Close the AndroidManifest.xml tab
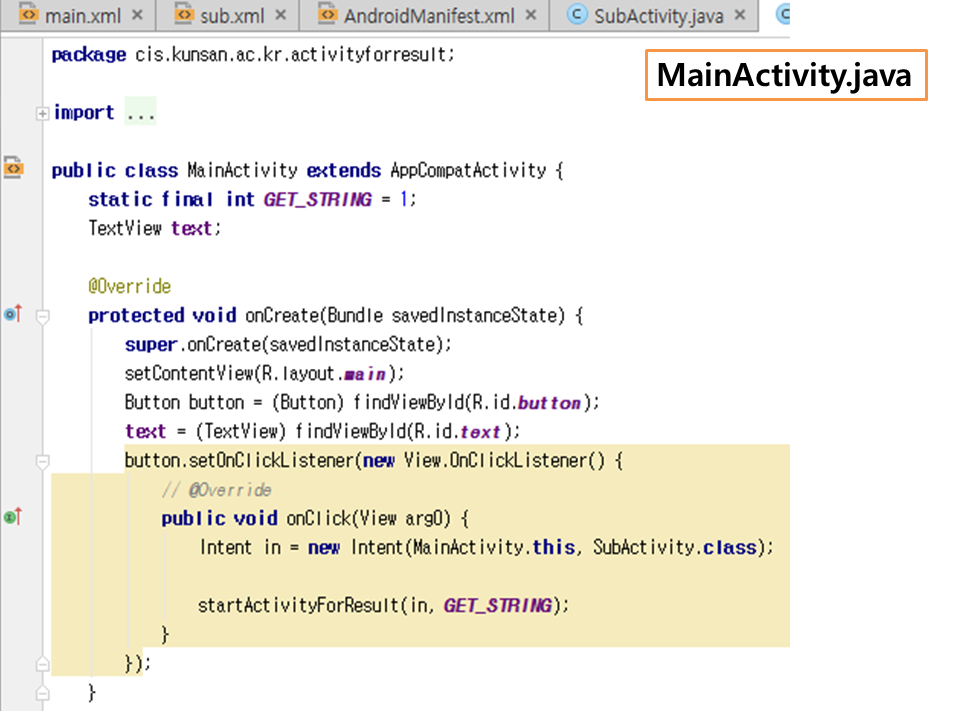This screenshot has height=720, width=960. coord(530,15)
